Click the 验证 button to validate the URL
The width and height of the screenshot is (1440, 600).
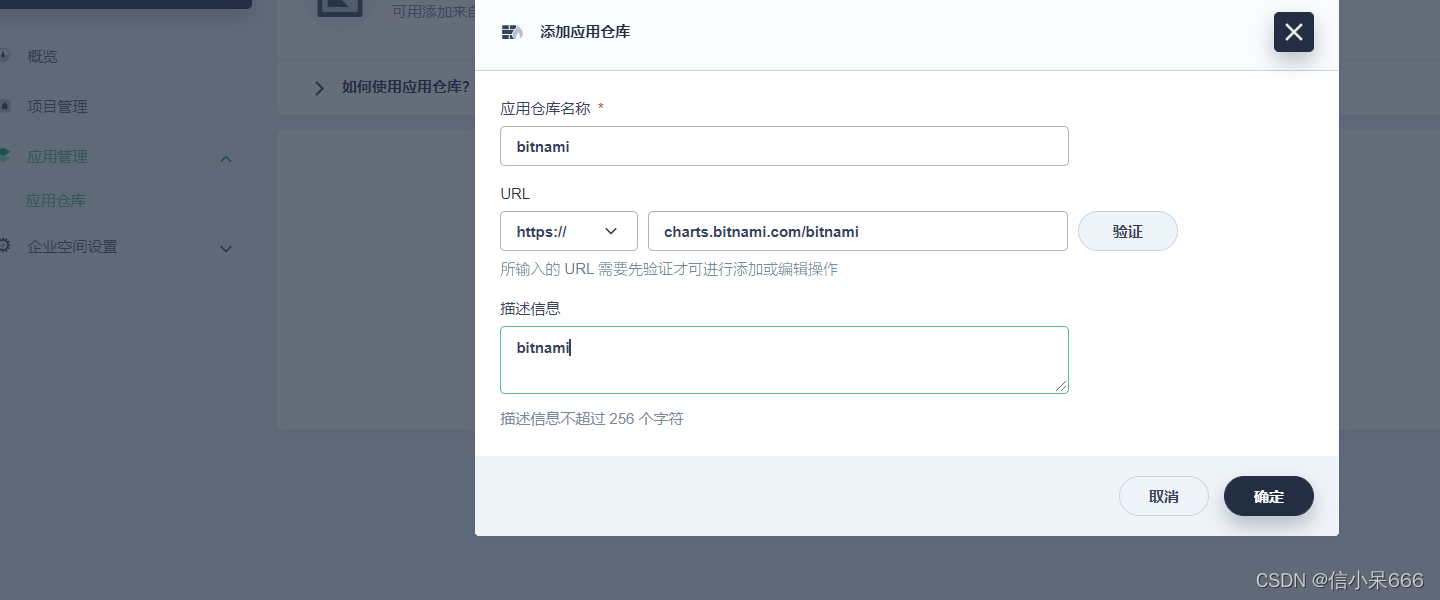[x=1127, y=231]
